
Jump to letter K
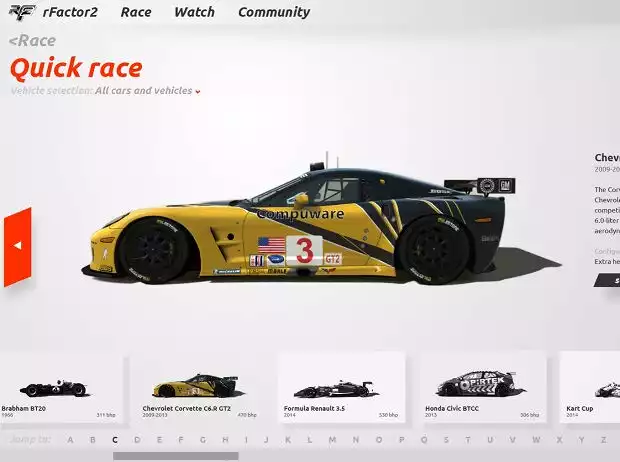click(x=288, y=440)
